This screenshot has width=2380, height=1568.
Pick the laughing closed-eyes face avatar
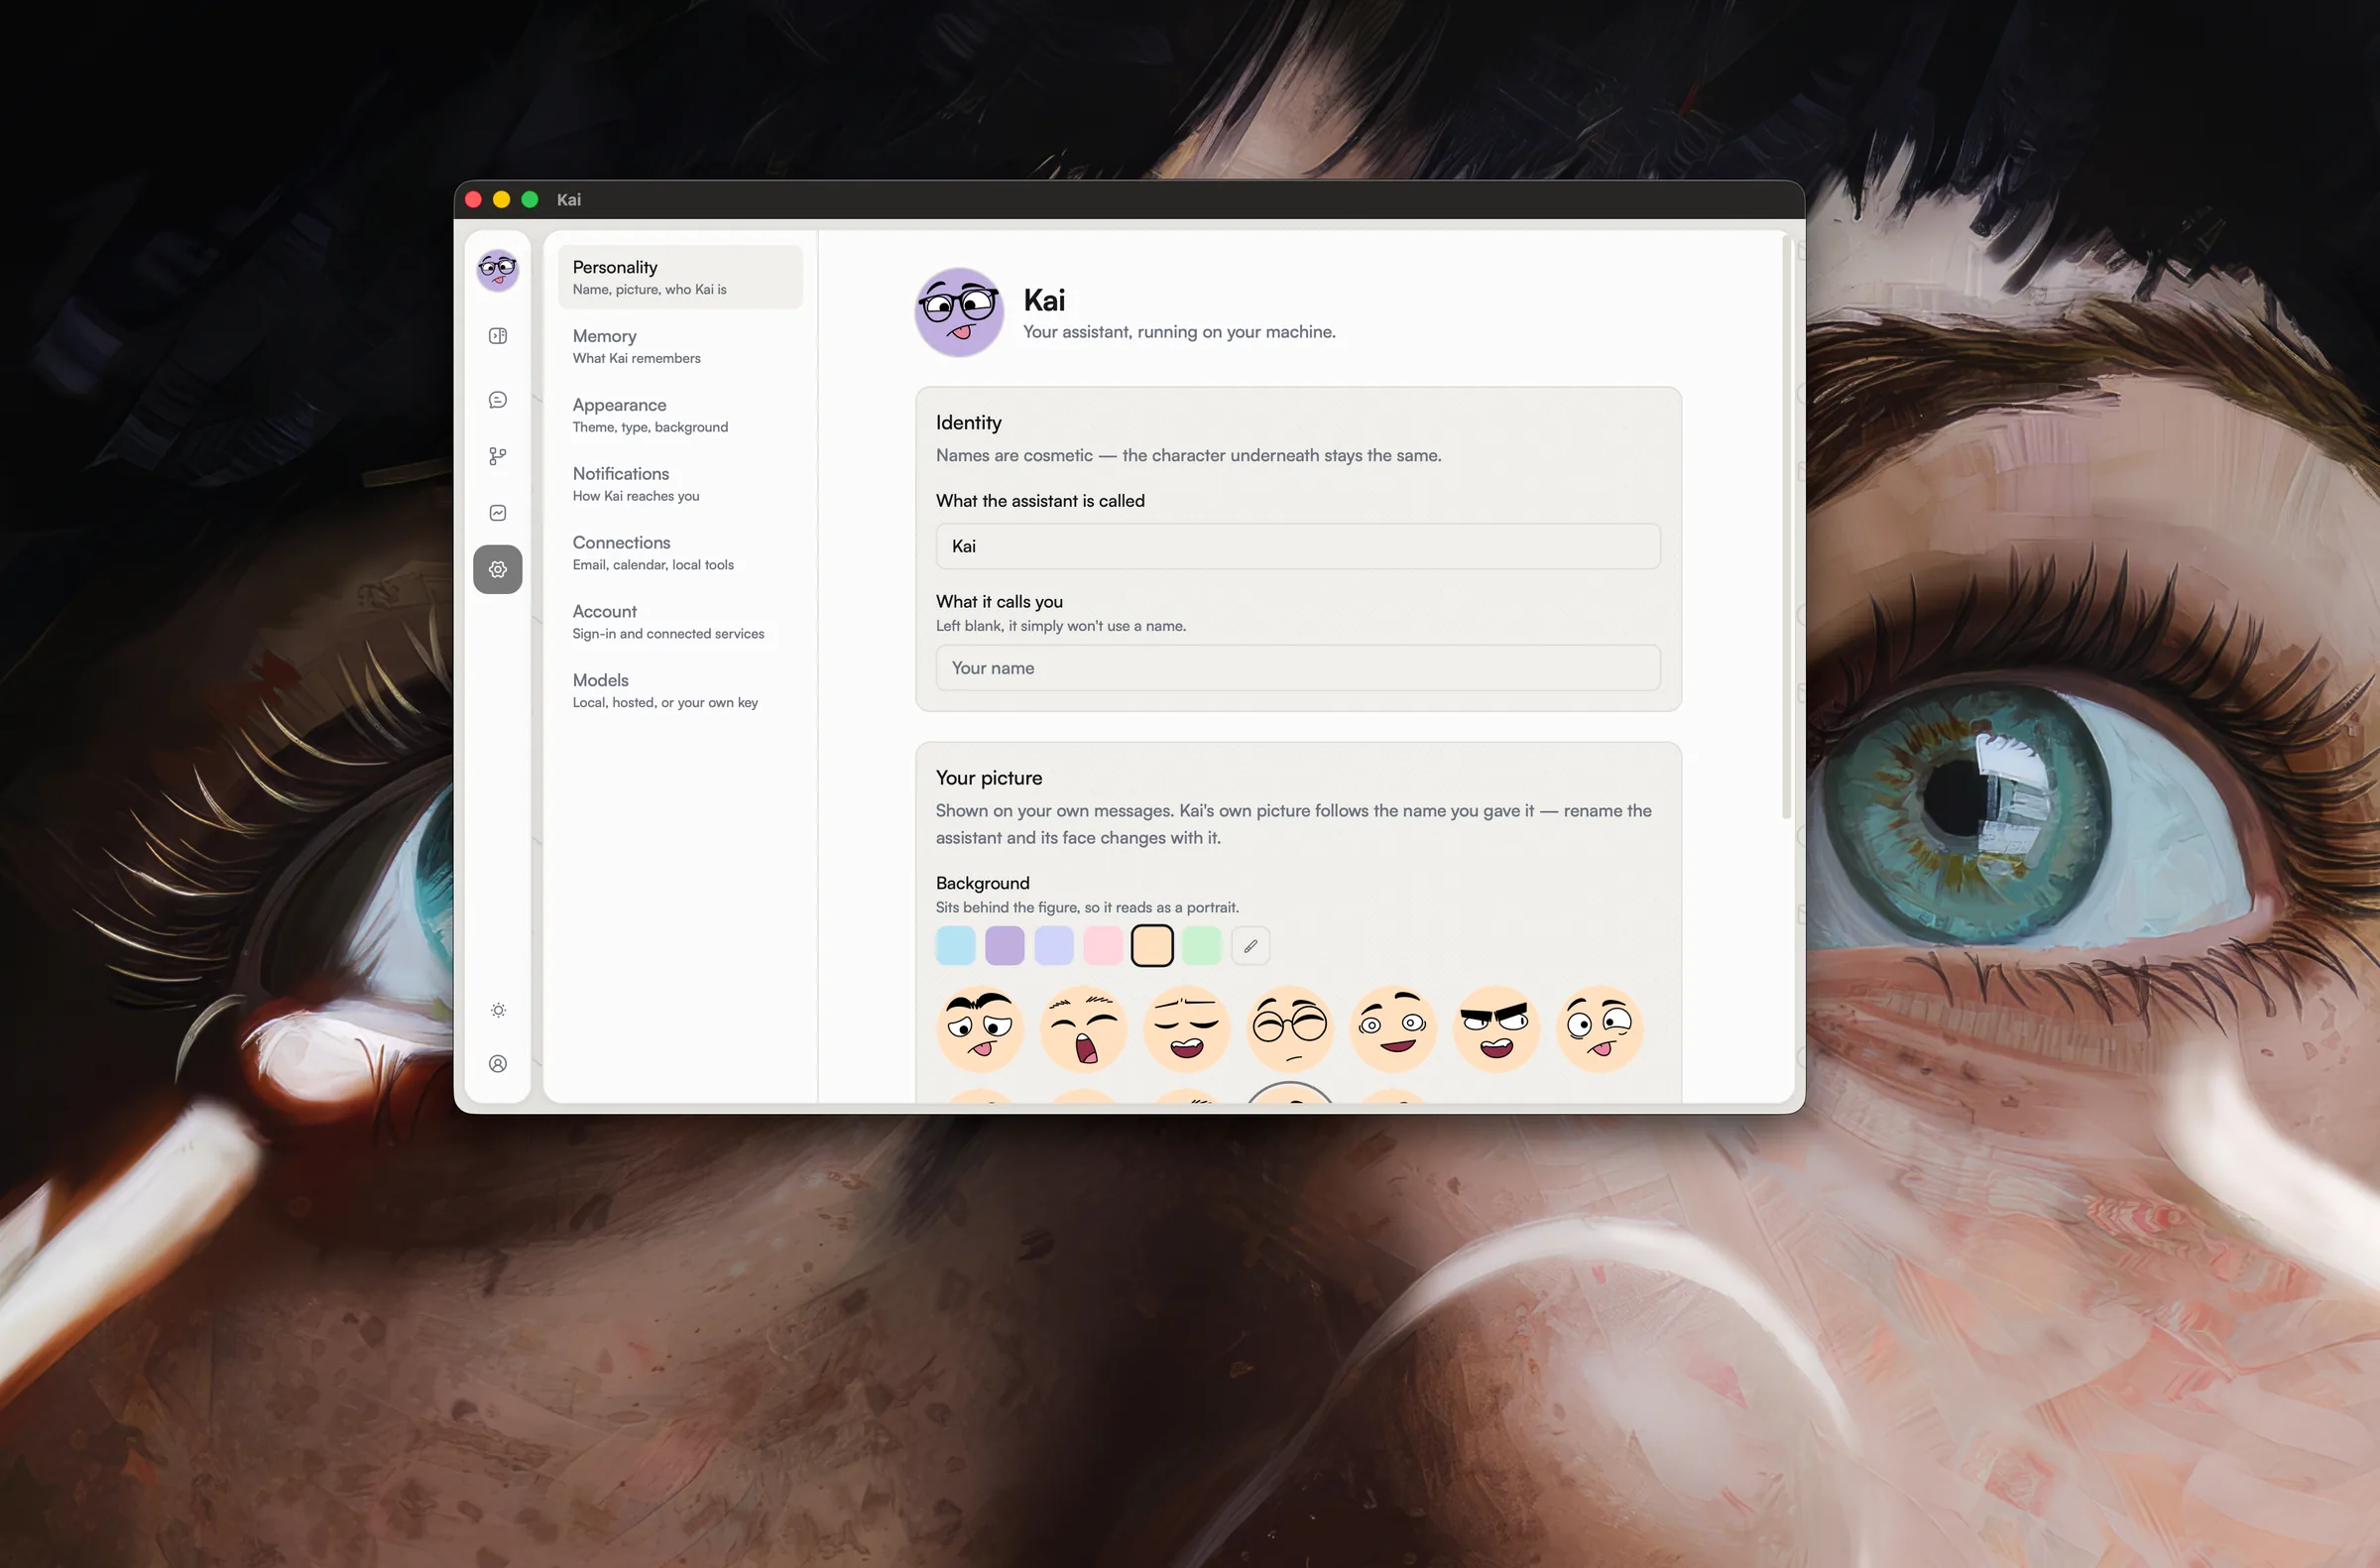point(1187,1029)
